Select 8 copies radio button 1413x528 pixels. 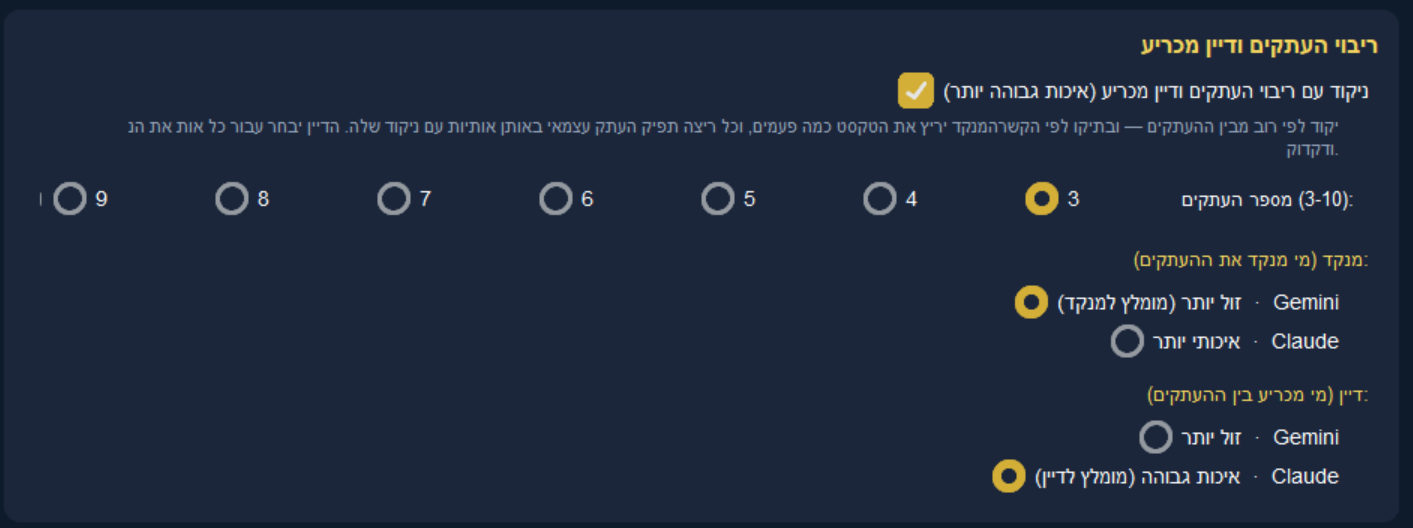(232, 199)
